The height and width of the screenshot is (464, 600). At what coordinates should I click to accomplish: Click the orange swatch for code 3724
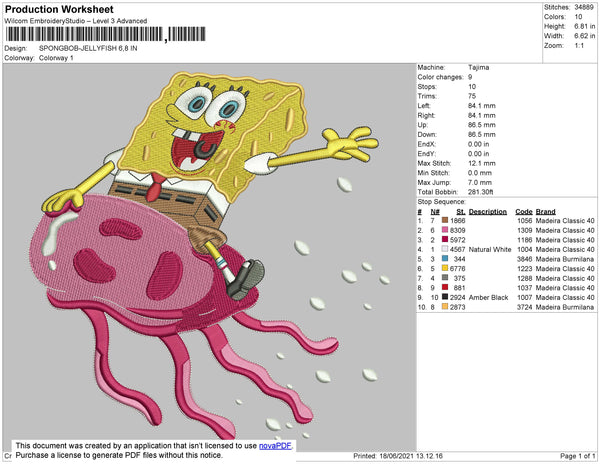pyautogui.click(x=445, y=306)
